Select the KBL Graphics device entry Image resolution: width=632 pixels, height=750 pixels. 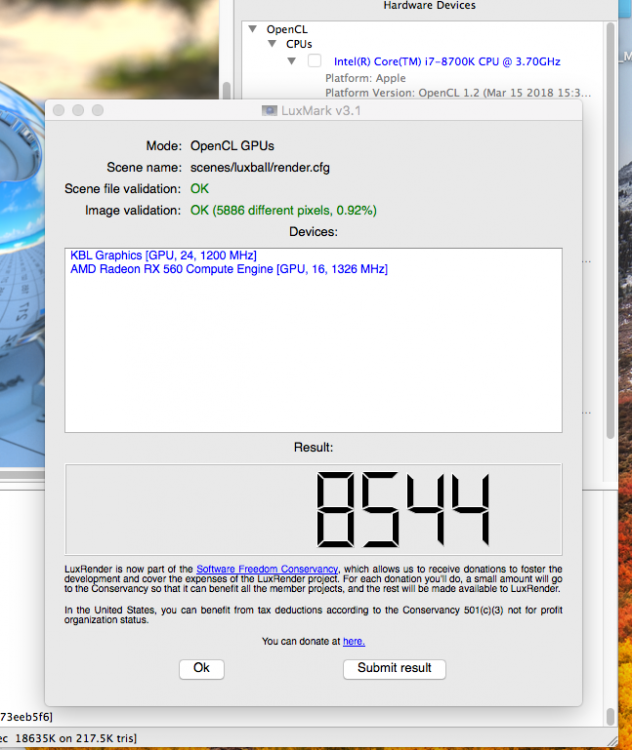pos(163,255)
